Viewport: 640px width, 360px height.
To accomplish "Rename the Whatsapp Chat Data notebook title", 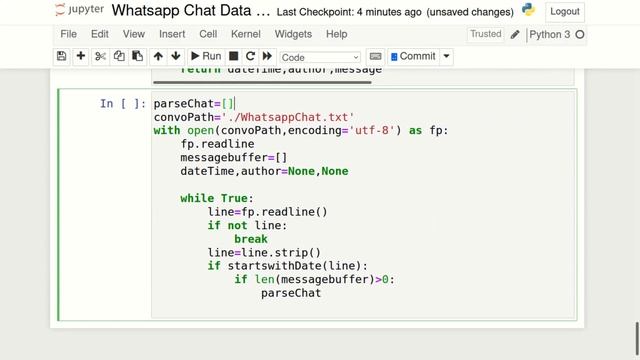I will 191,11.
